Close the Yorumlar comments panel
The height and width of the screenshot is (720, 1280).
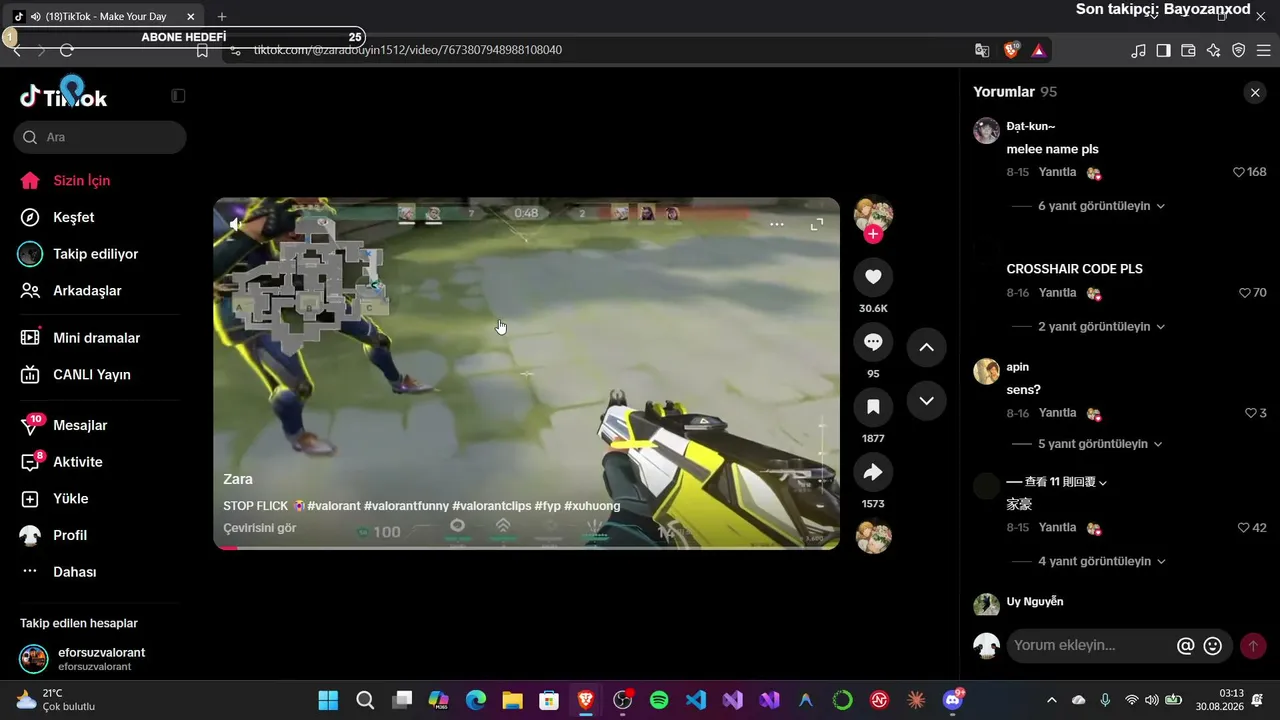click(x=1255, y=92)
